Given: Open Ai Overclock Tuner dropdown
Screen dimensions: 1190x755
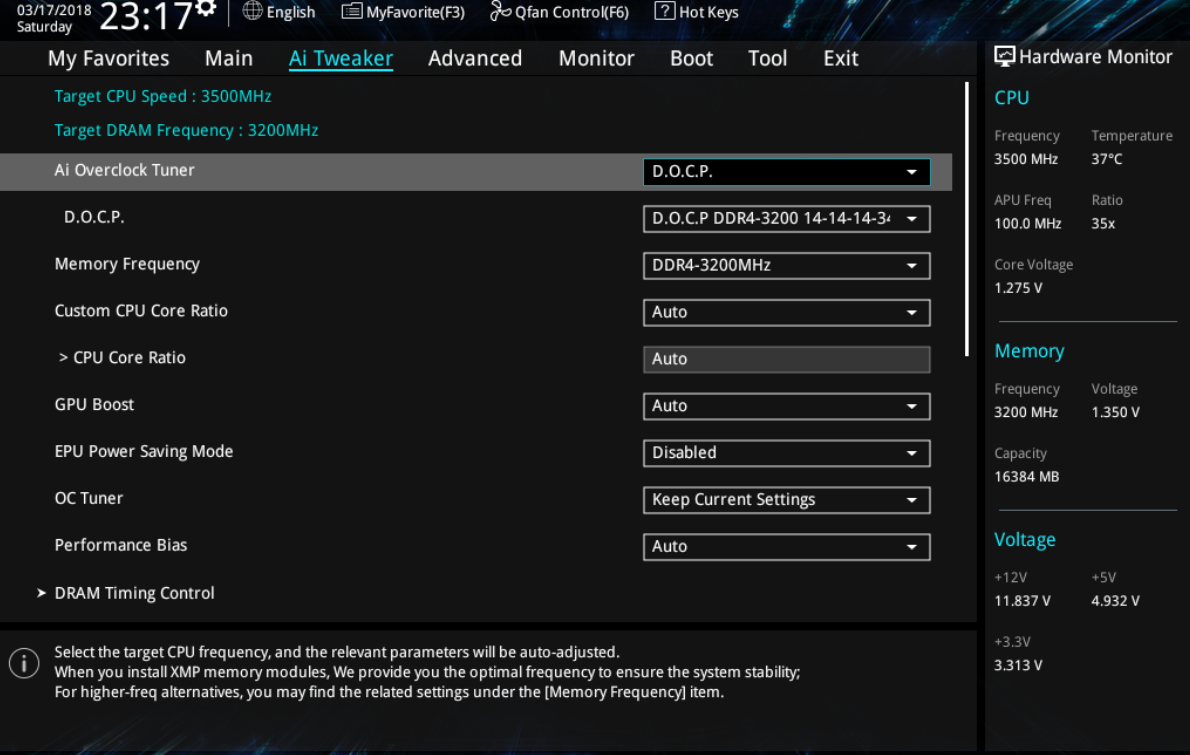Looking at the screenshot, I should (786, 171).
